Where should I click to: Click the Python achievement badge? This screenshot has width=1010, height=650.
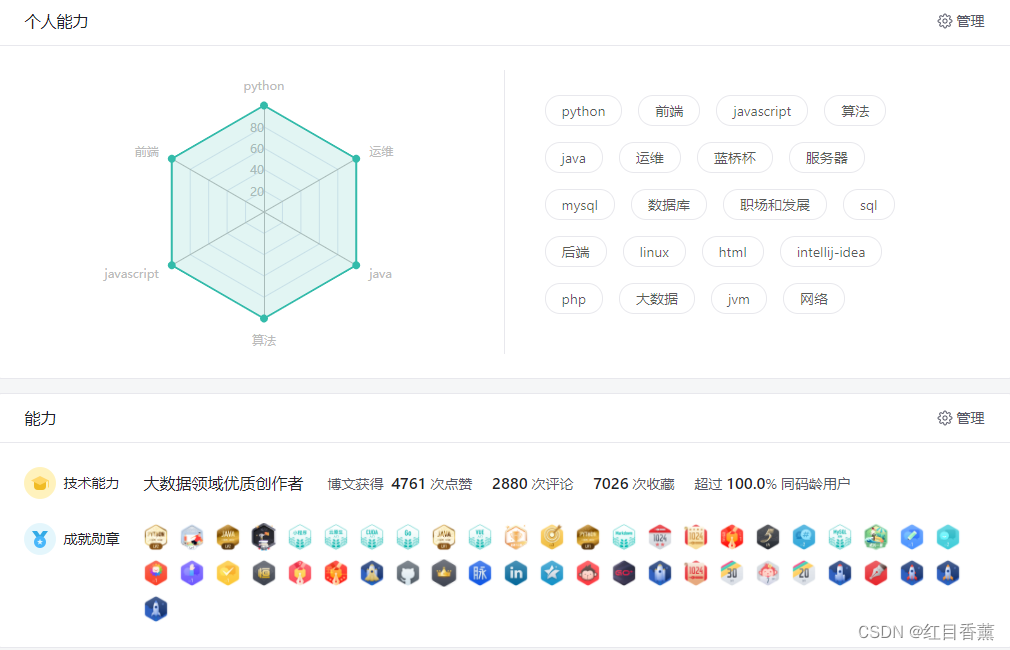156,537
